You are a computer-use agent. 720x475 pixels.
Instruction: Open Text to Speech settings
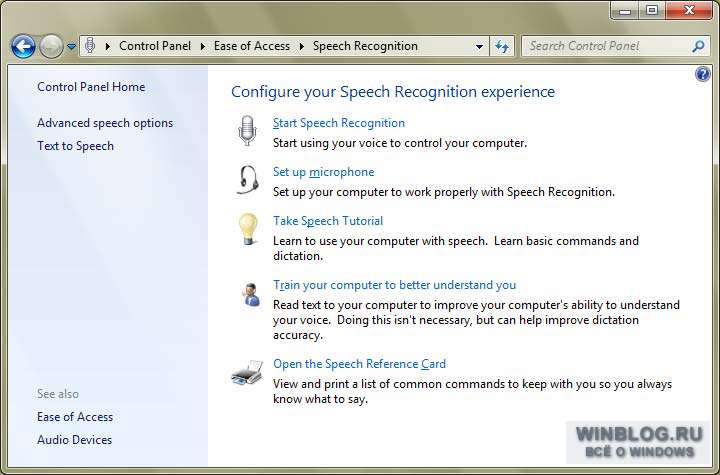75,146
